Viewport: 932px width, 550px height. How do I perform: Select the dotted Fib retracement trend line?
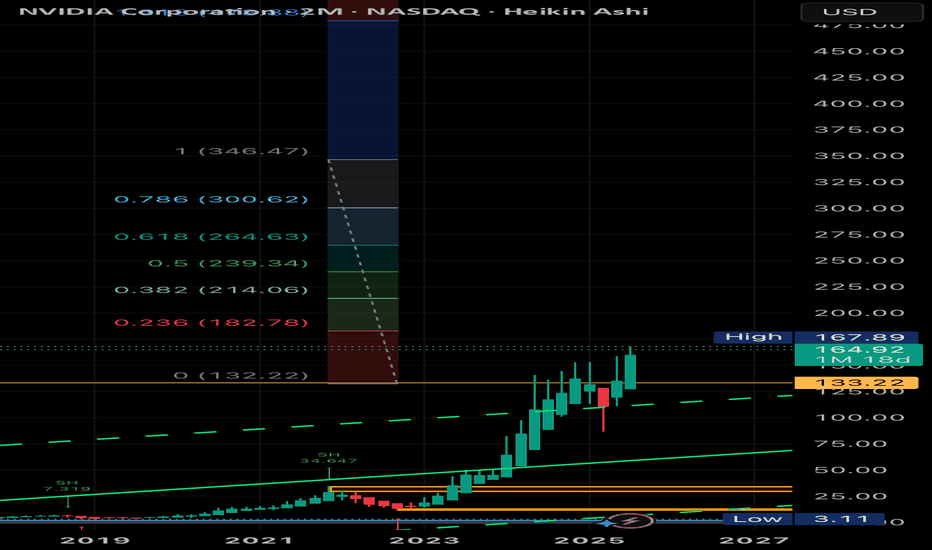(x=363, y=272)
